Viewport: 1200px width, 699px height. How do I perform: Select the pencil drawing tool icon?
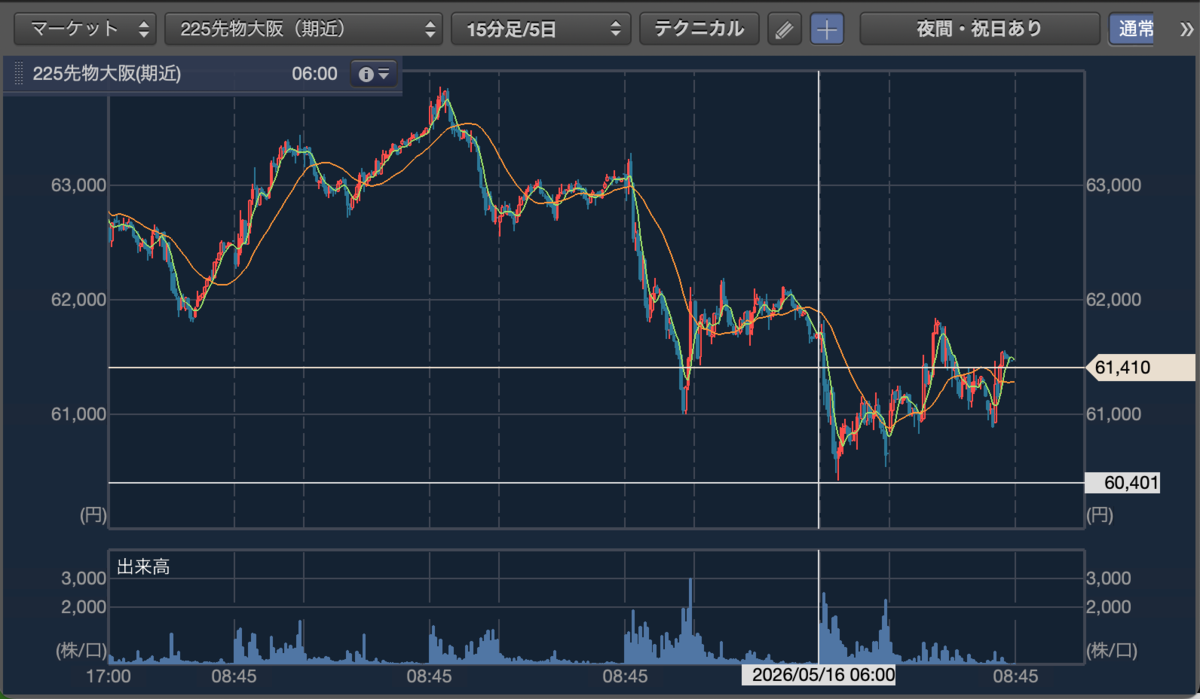tap(785, 29)
